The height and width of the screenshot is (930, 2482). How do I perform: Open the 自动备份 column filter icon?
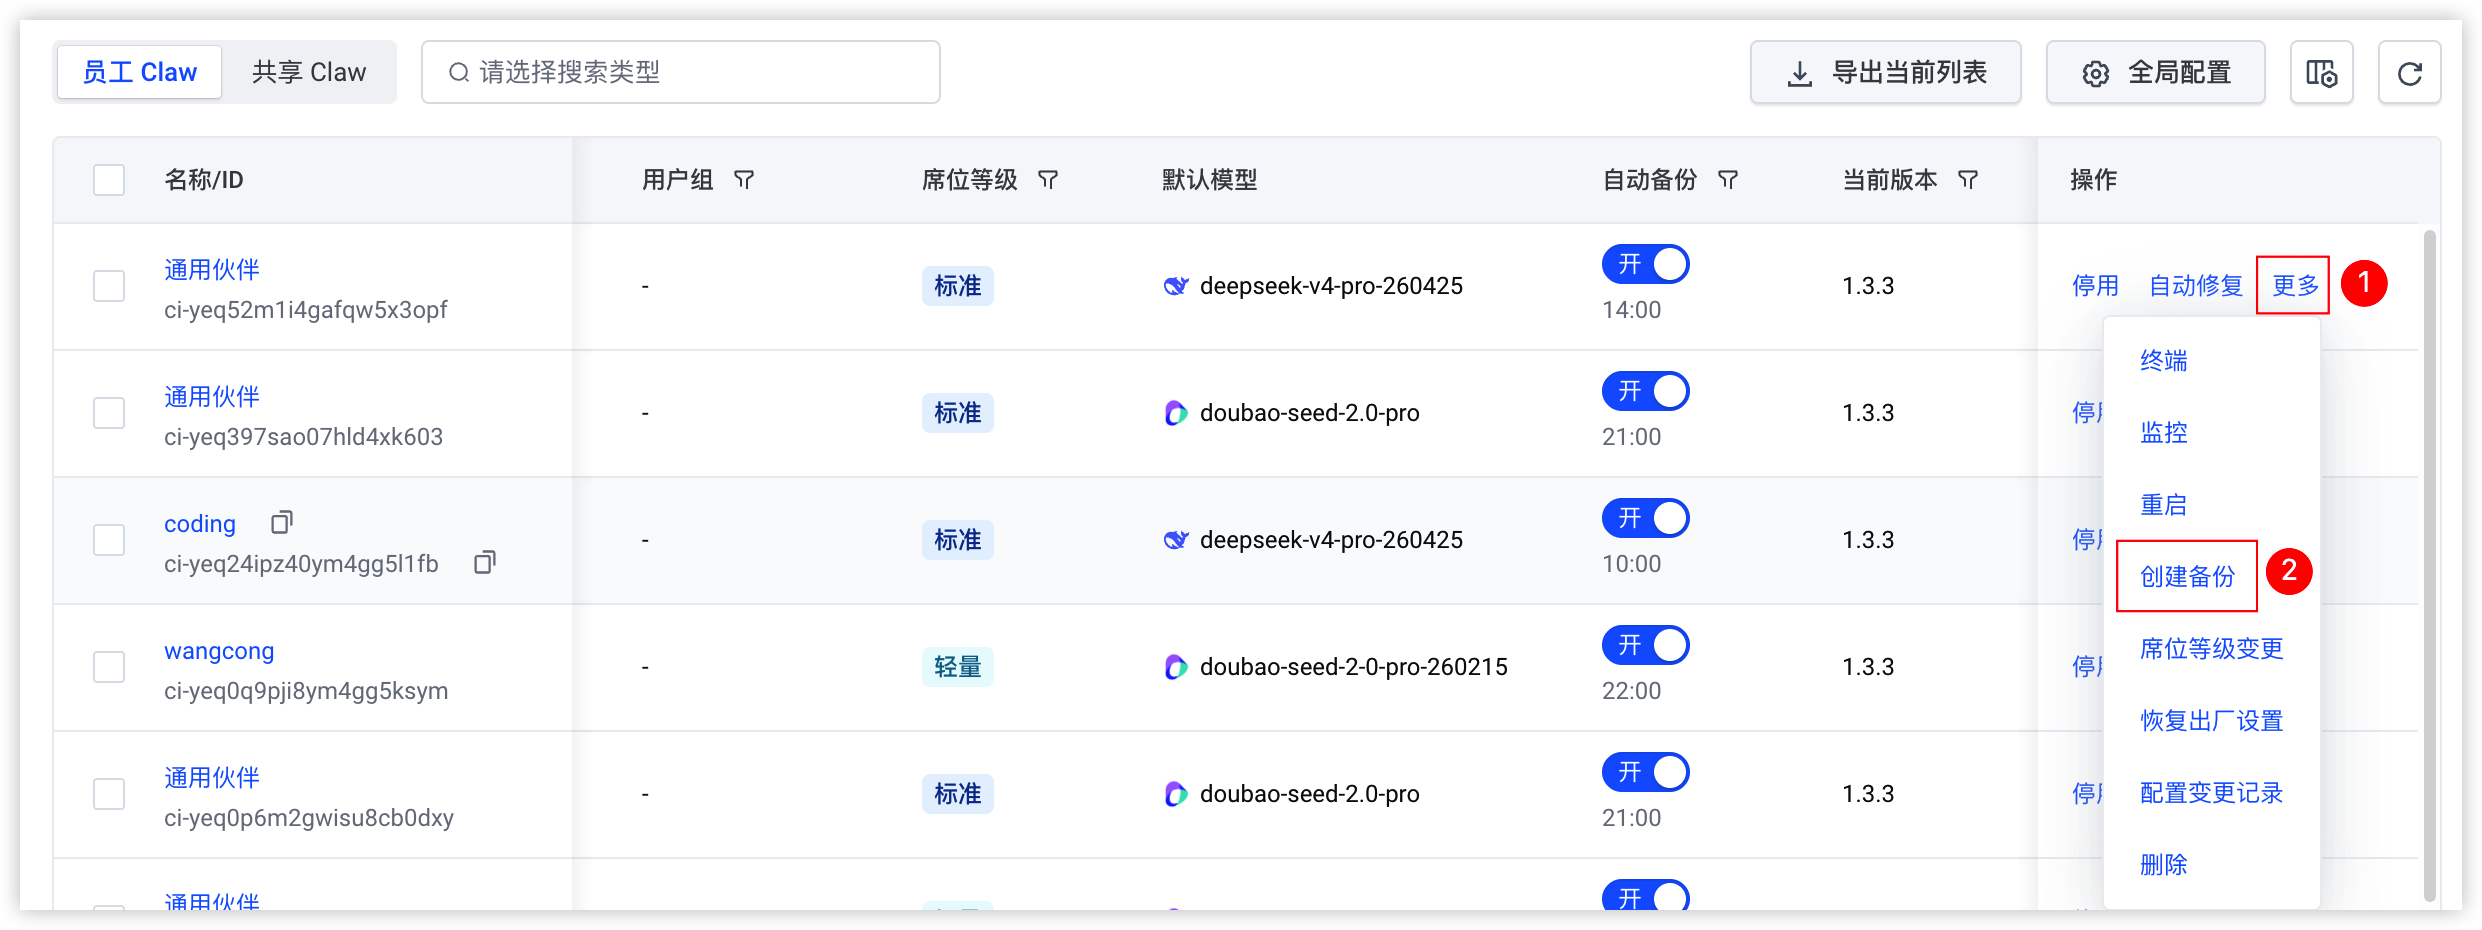point(1728,180)
